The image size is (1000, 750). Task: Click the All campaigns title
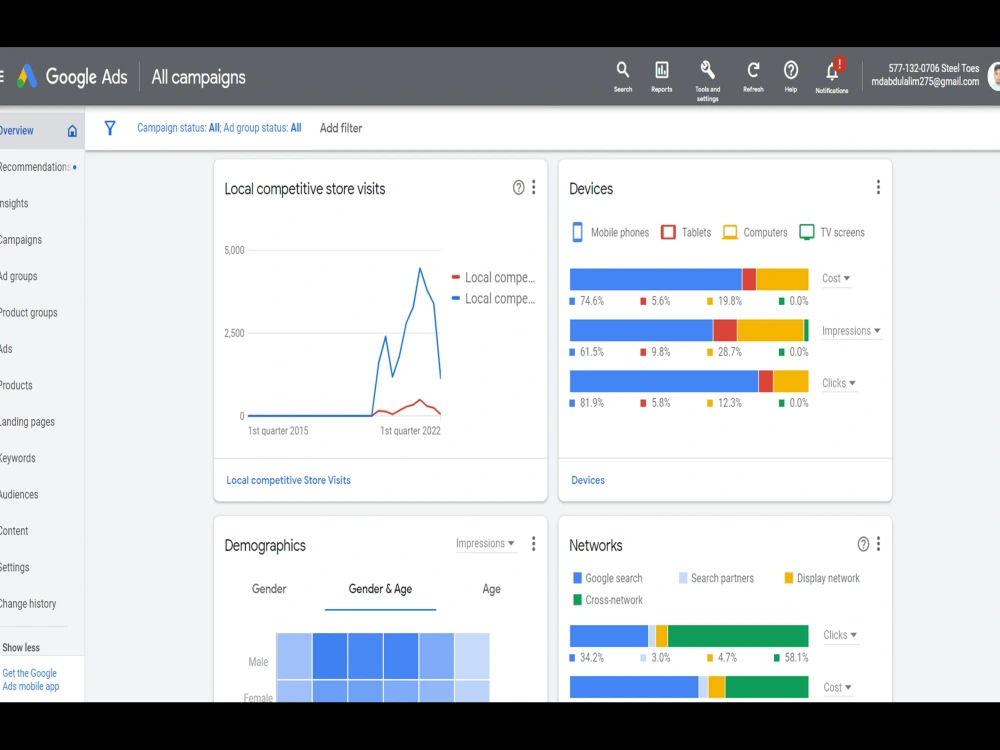[198, 77]
